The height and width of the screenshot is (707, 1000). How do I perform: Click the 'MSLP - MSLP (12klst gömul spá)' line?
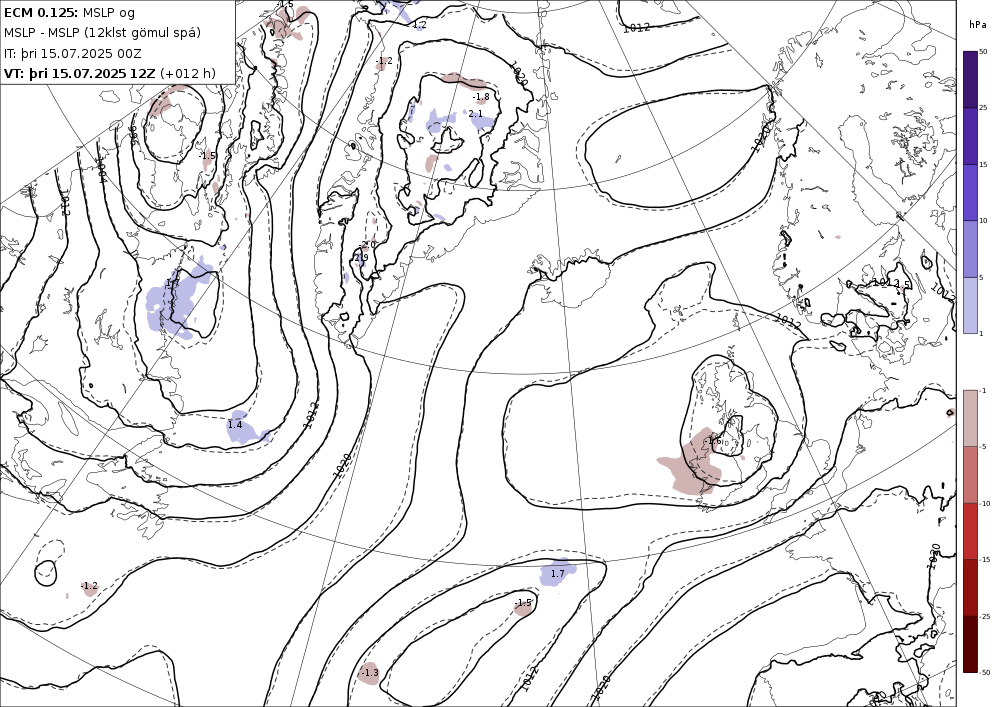[102, 33]
